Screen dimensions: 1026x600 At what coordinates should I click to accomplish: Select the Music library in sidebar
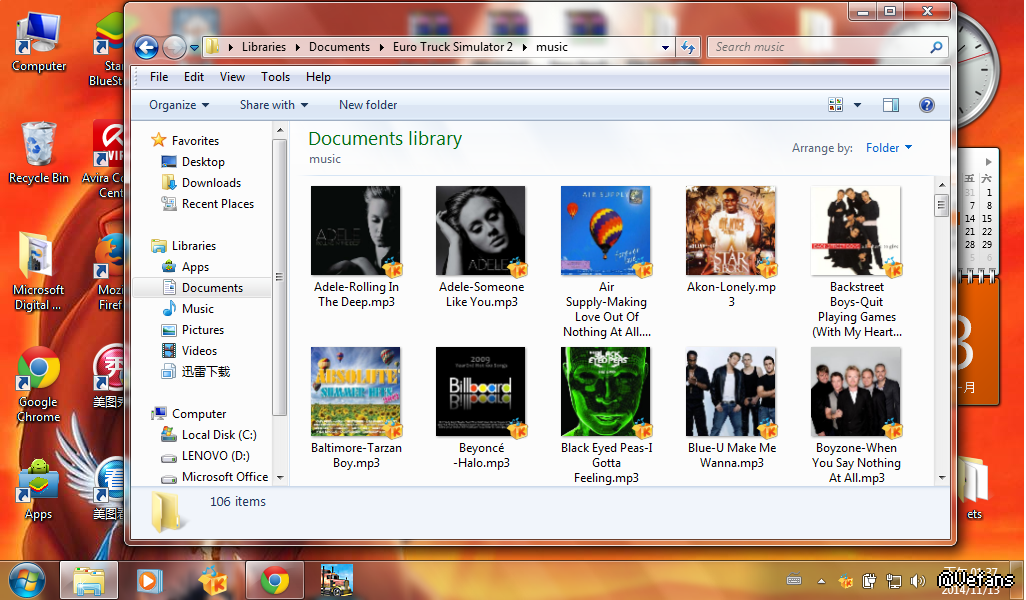point(197,309)
